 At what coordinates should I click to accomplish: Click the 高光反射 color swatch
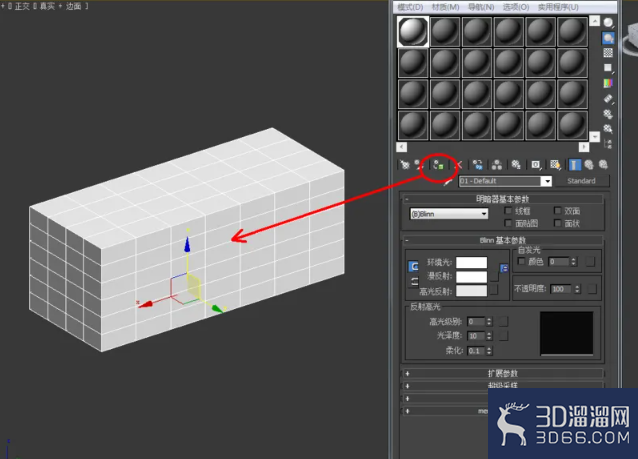[471, 291]
